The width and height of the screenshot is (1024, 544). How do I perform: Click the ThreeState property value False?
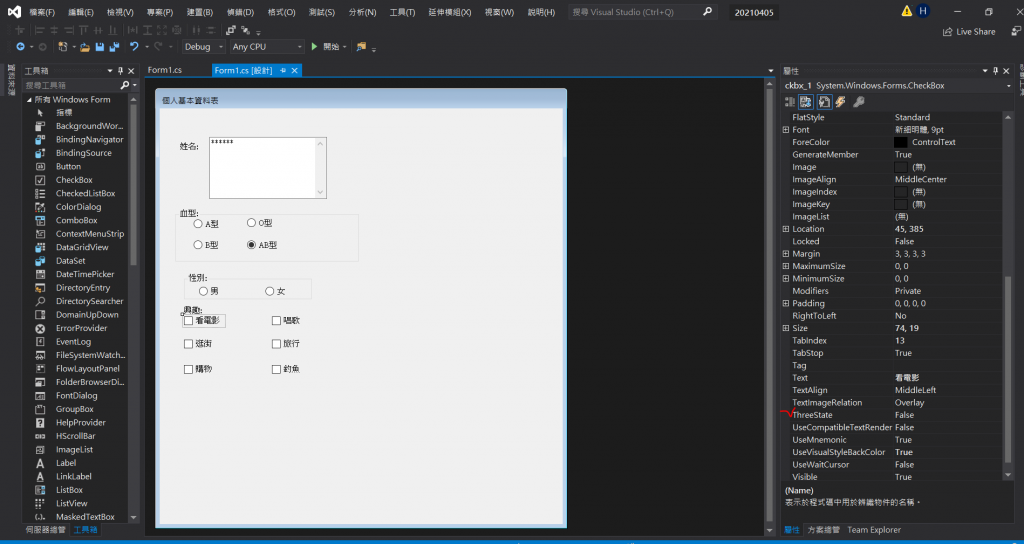point(904,415)
